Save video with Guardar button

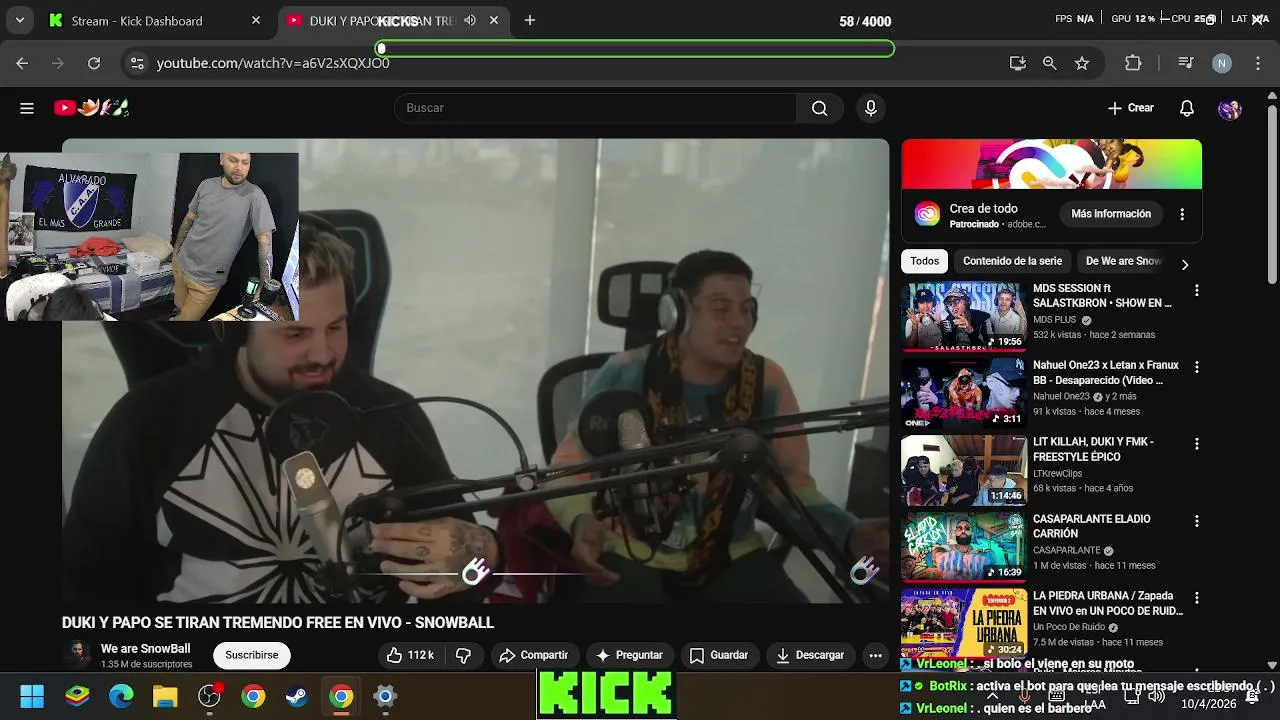[719, 655]
